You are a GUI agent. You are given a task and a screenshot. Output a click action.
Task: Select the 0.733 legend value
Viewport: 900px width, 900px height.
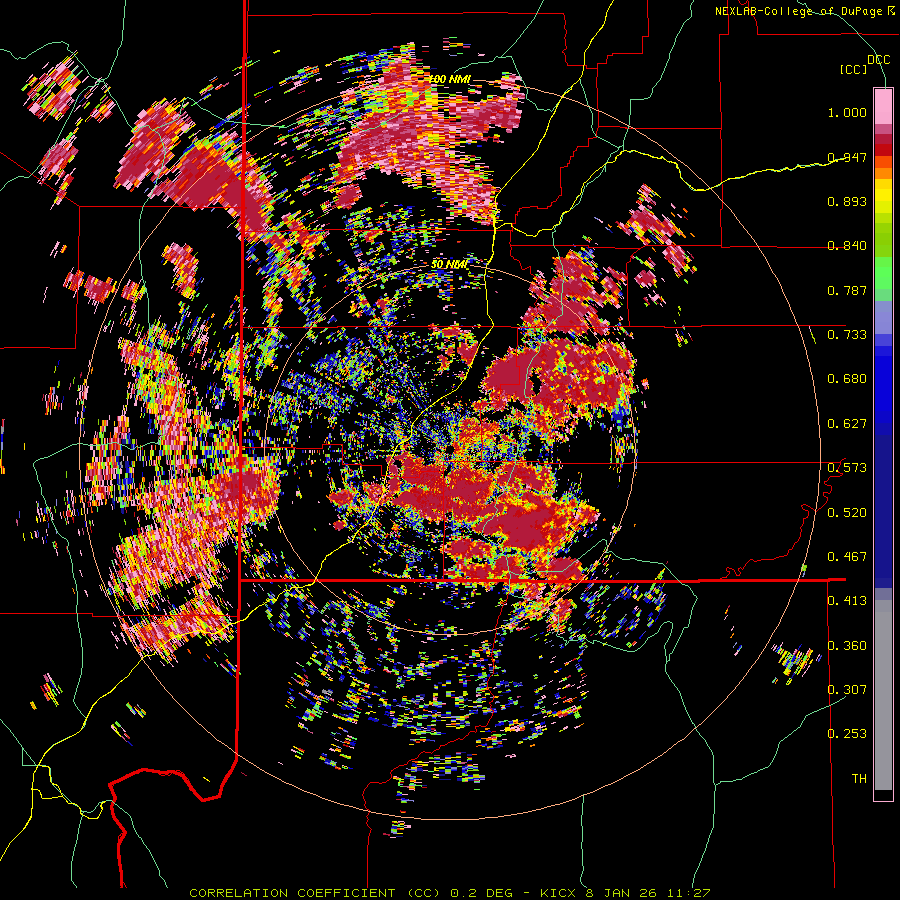(847, 335)
